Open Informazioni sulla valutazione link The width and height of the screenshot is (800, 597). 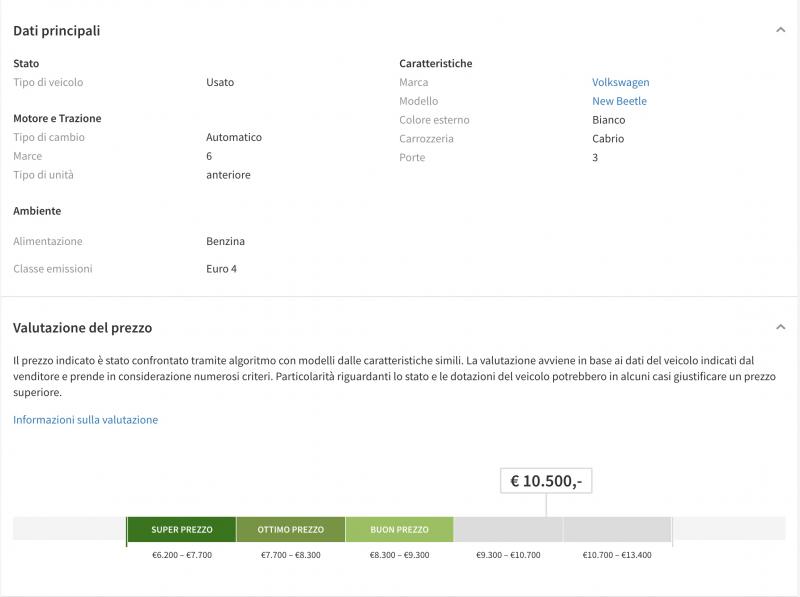pyautogui.click(x=85, y=420)
